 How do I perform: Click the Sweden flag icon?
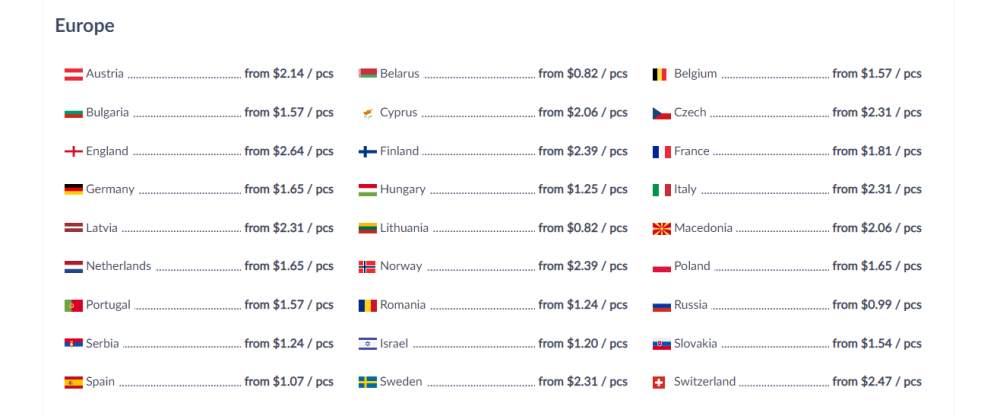(x=367, y=382)
